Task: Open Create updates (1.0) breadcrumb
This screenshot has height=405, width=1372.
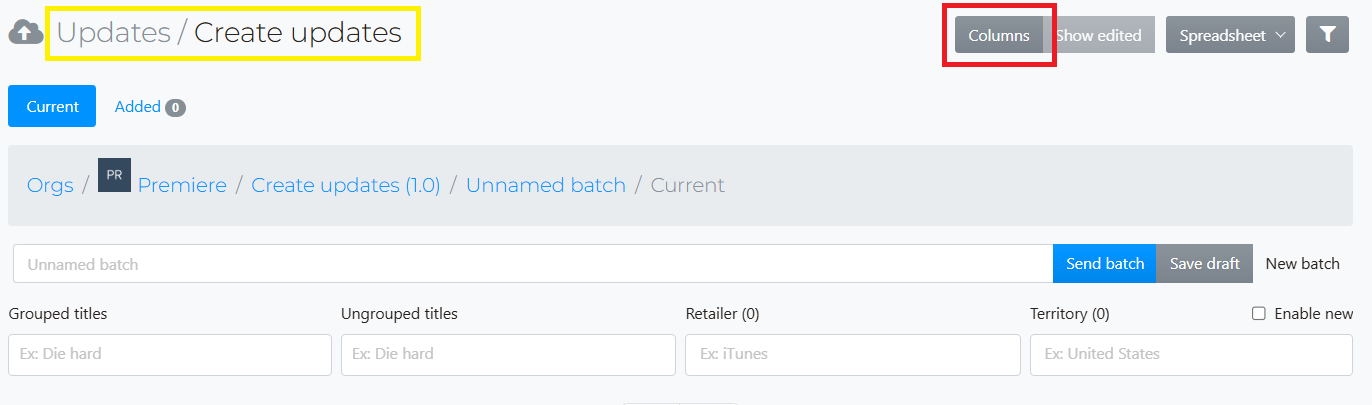Action: [346, 185]
